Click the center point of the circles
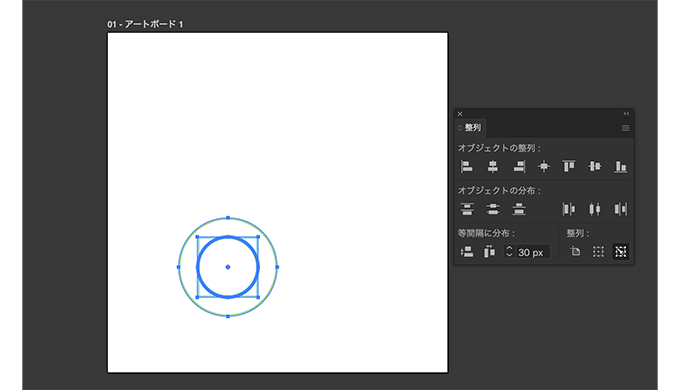This screenshot has height=390, width=680. [x=228, y=267]
